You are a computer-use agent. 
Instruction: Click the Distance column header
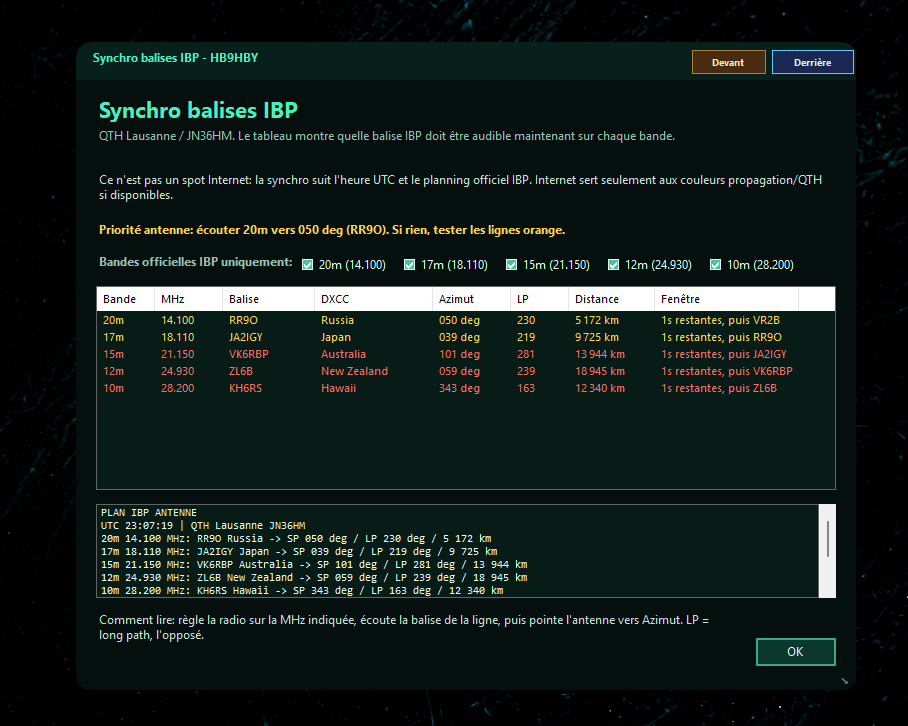coord(611,299)
